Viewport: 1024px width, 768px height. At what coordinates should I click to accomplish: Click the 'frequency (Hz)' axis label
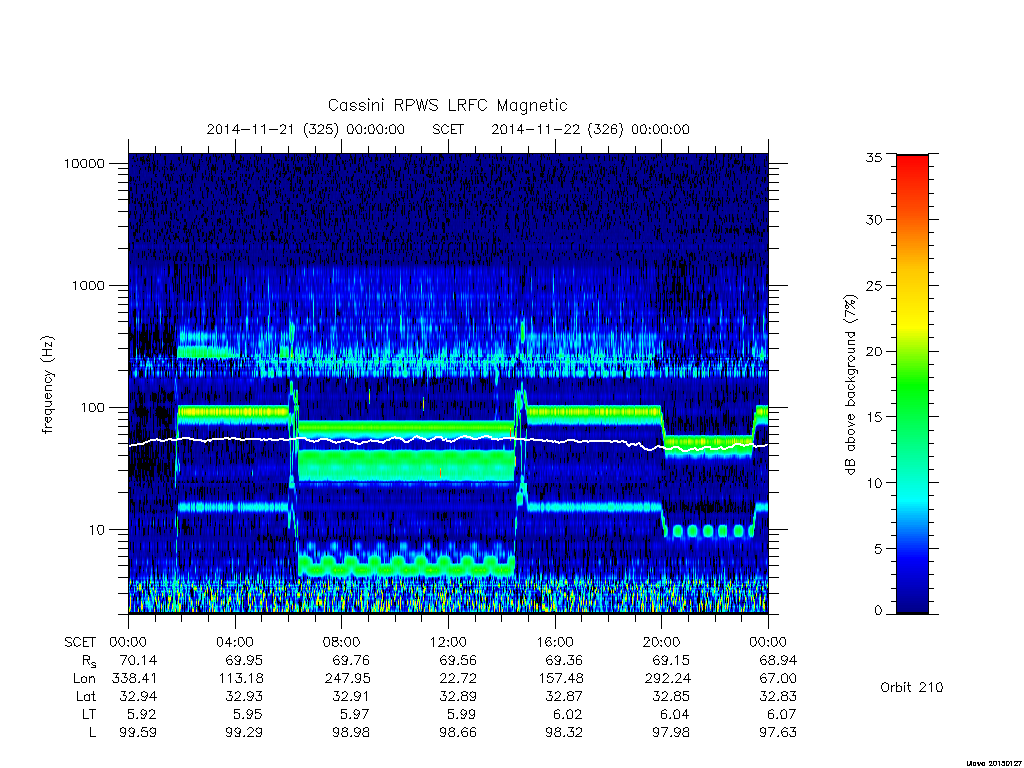pyautogui.click(x=48, y=385)
